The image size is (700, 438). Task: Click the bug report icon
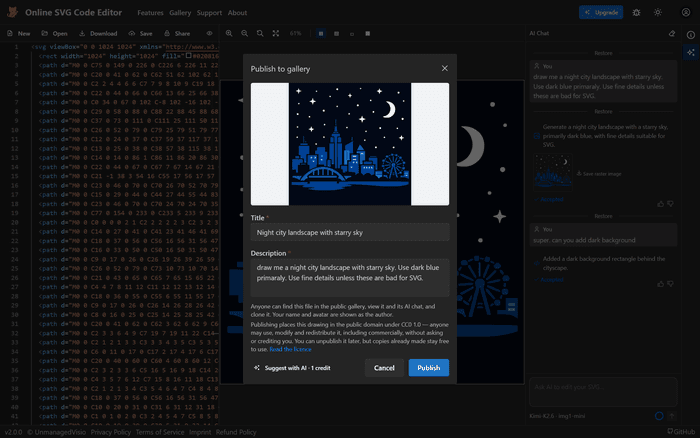pos(636,13)
